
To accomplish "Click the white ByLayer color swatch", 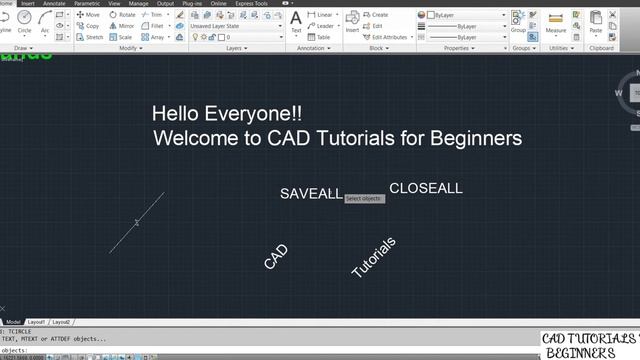I will point(431,15).
